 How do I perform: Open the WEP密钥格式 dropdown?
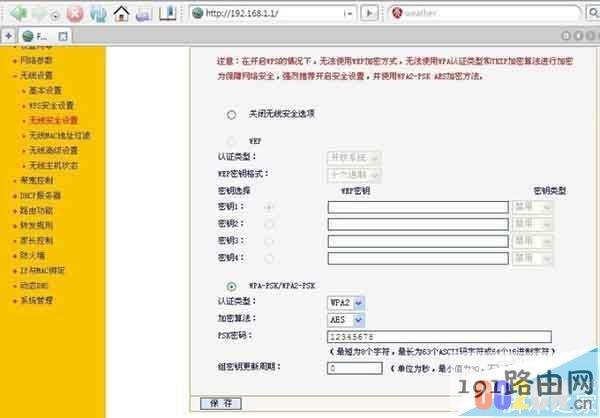tap(354, 175)
